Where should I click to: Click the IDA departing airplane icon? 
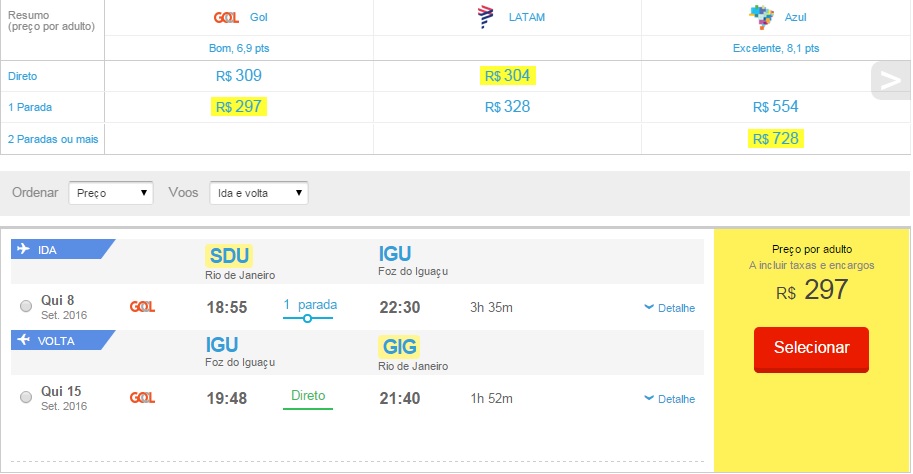click(x=23, y=249)
